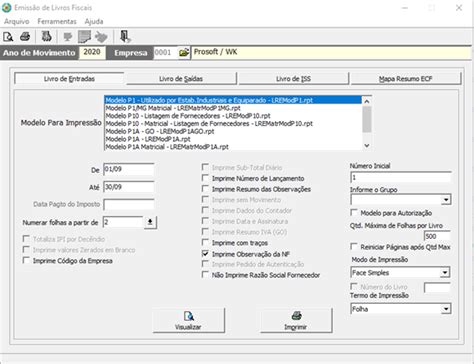This screenshot has height=364, width=474.
Task: Toggle Imprime Sub-Total Diário checkbox
Action: [205, 167]
